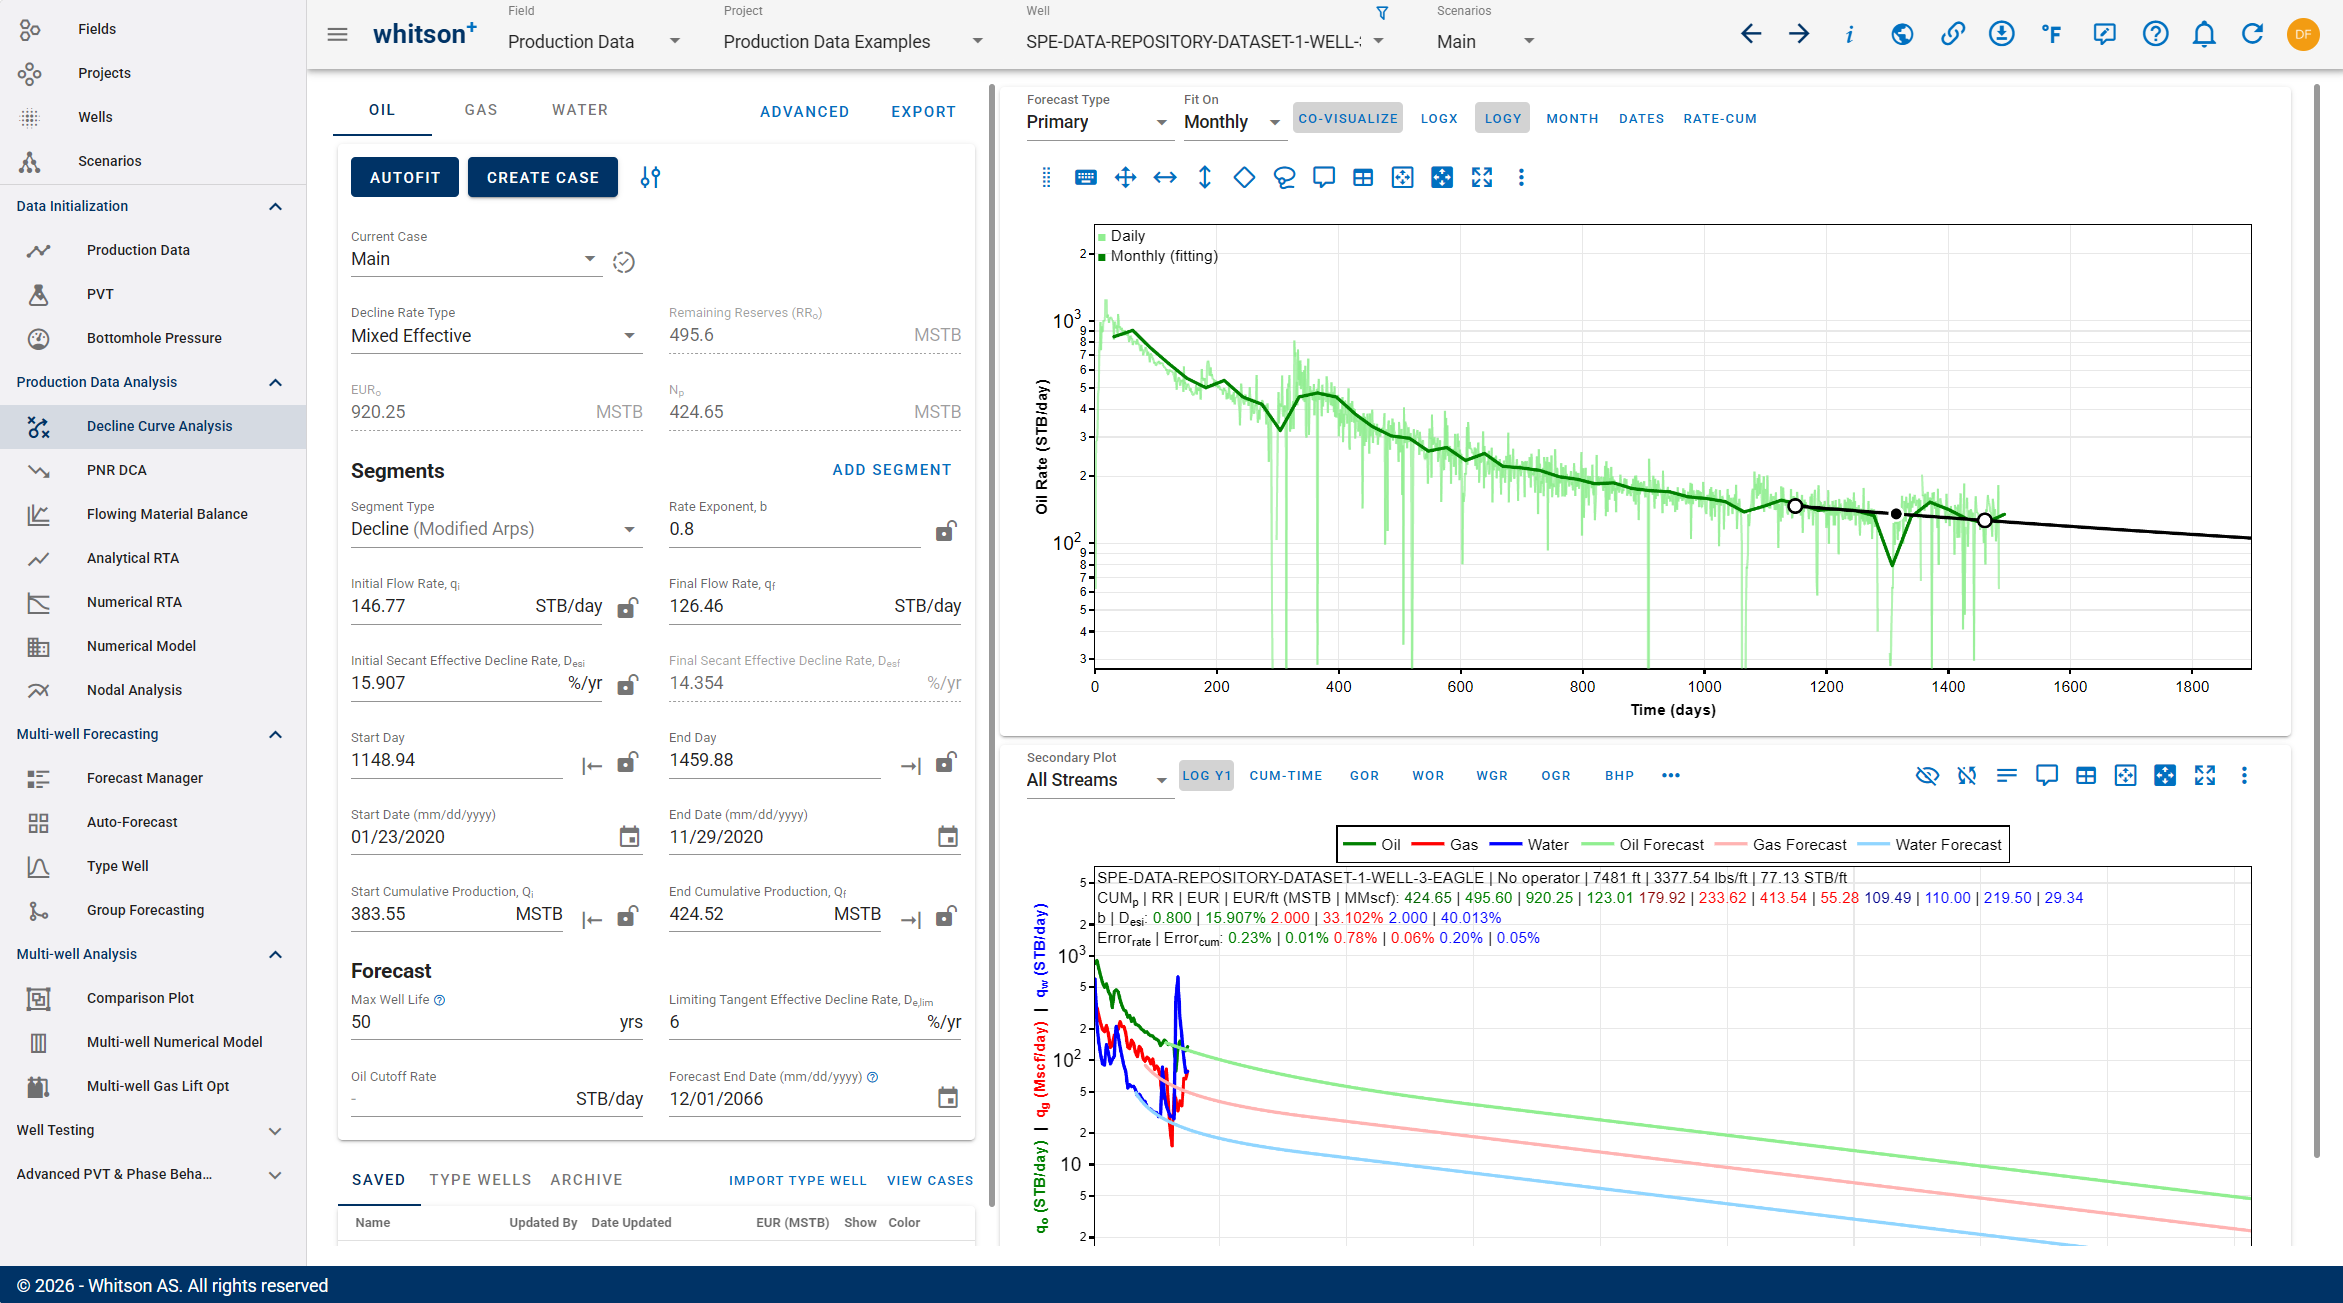2343x1303 pixels.
Task: Toggle the Start Day lock
Action: [x=628, y=762]
